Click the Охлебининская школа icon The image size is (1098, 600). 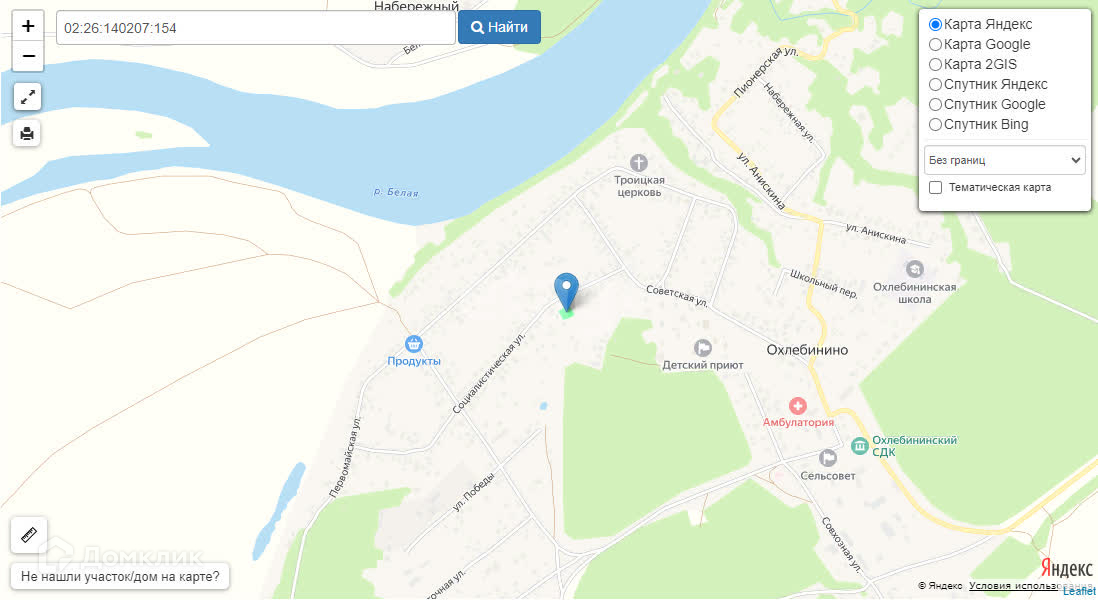tap(915, 269)
